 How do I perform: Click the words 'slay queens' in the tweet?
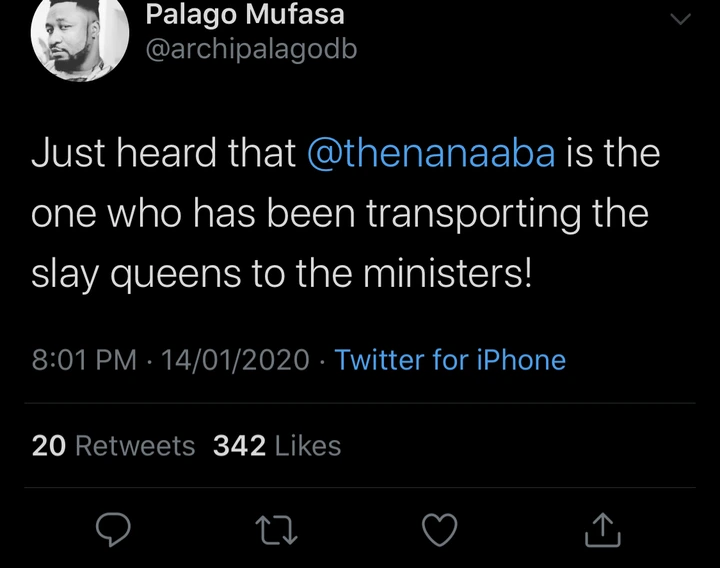click(136, 275)
